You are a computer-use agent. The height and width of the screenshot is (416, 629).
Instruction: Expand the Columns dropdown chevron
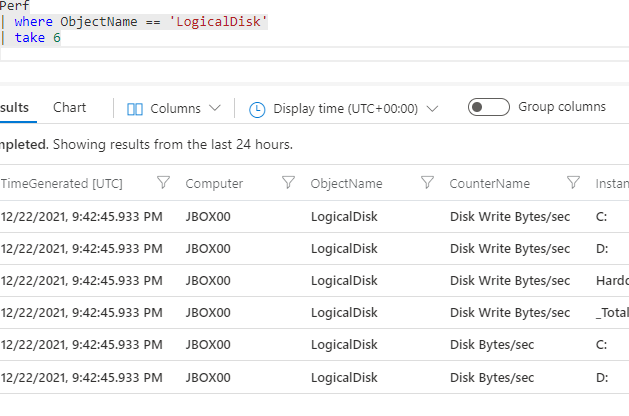215,108
